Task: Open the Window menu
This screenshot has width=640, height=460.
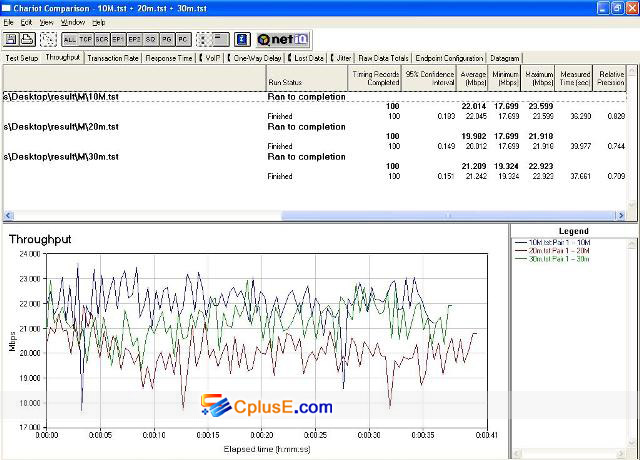Action: click(x=73, y=22)
